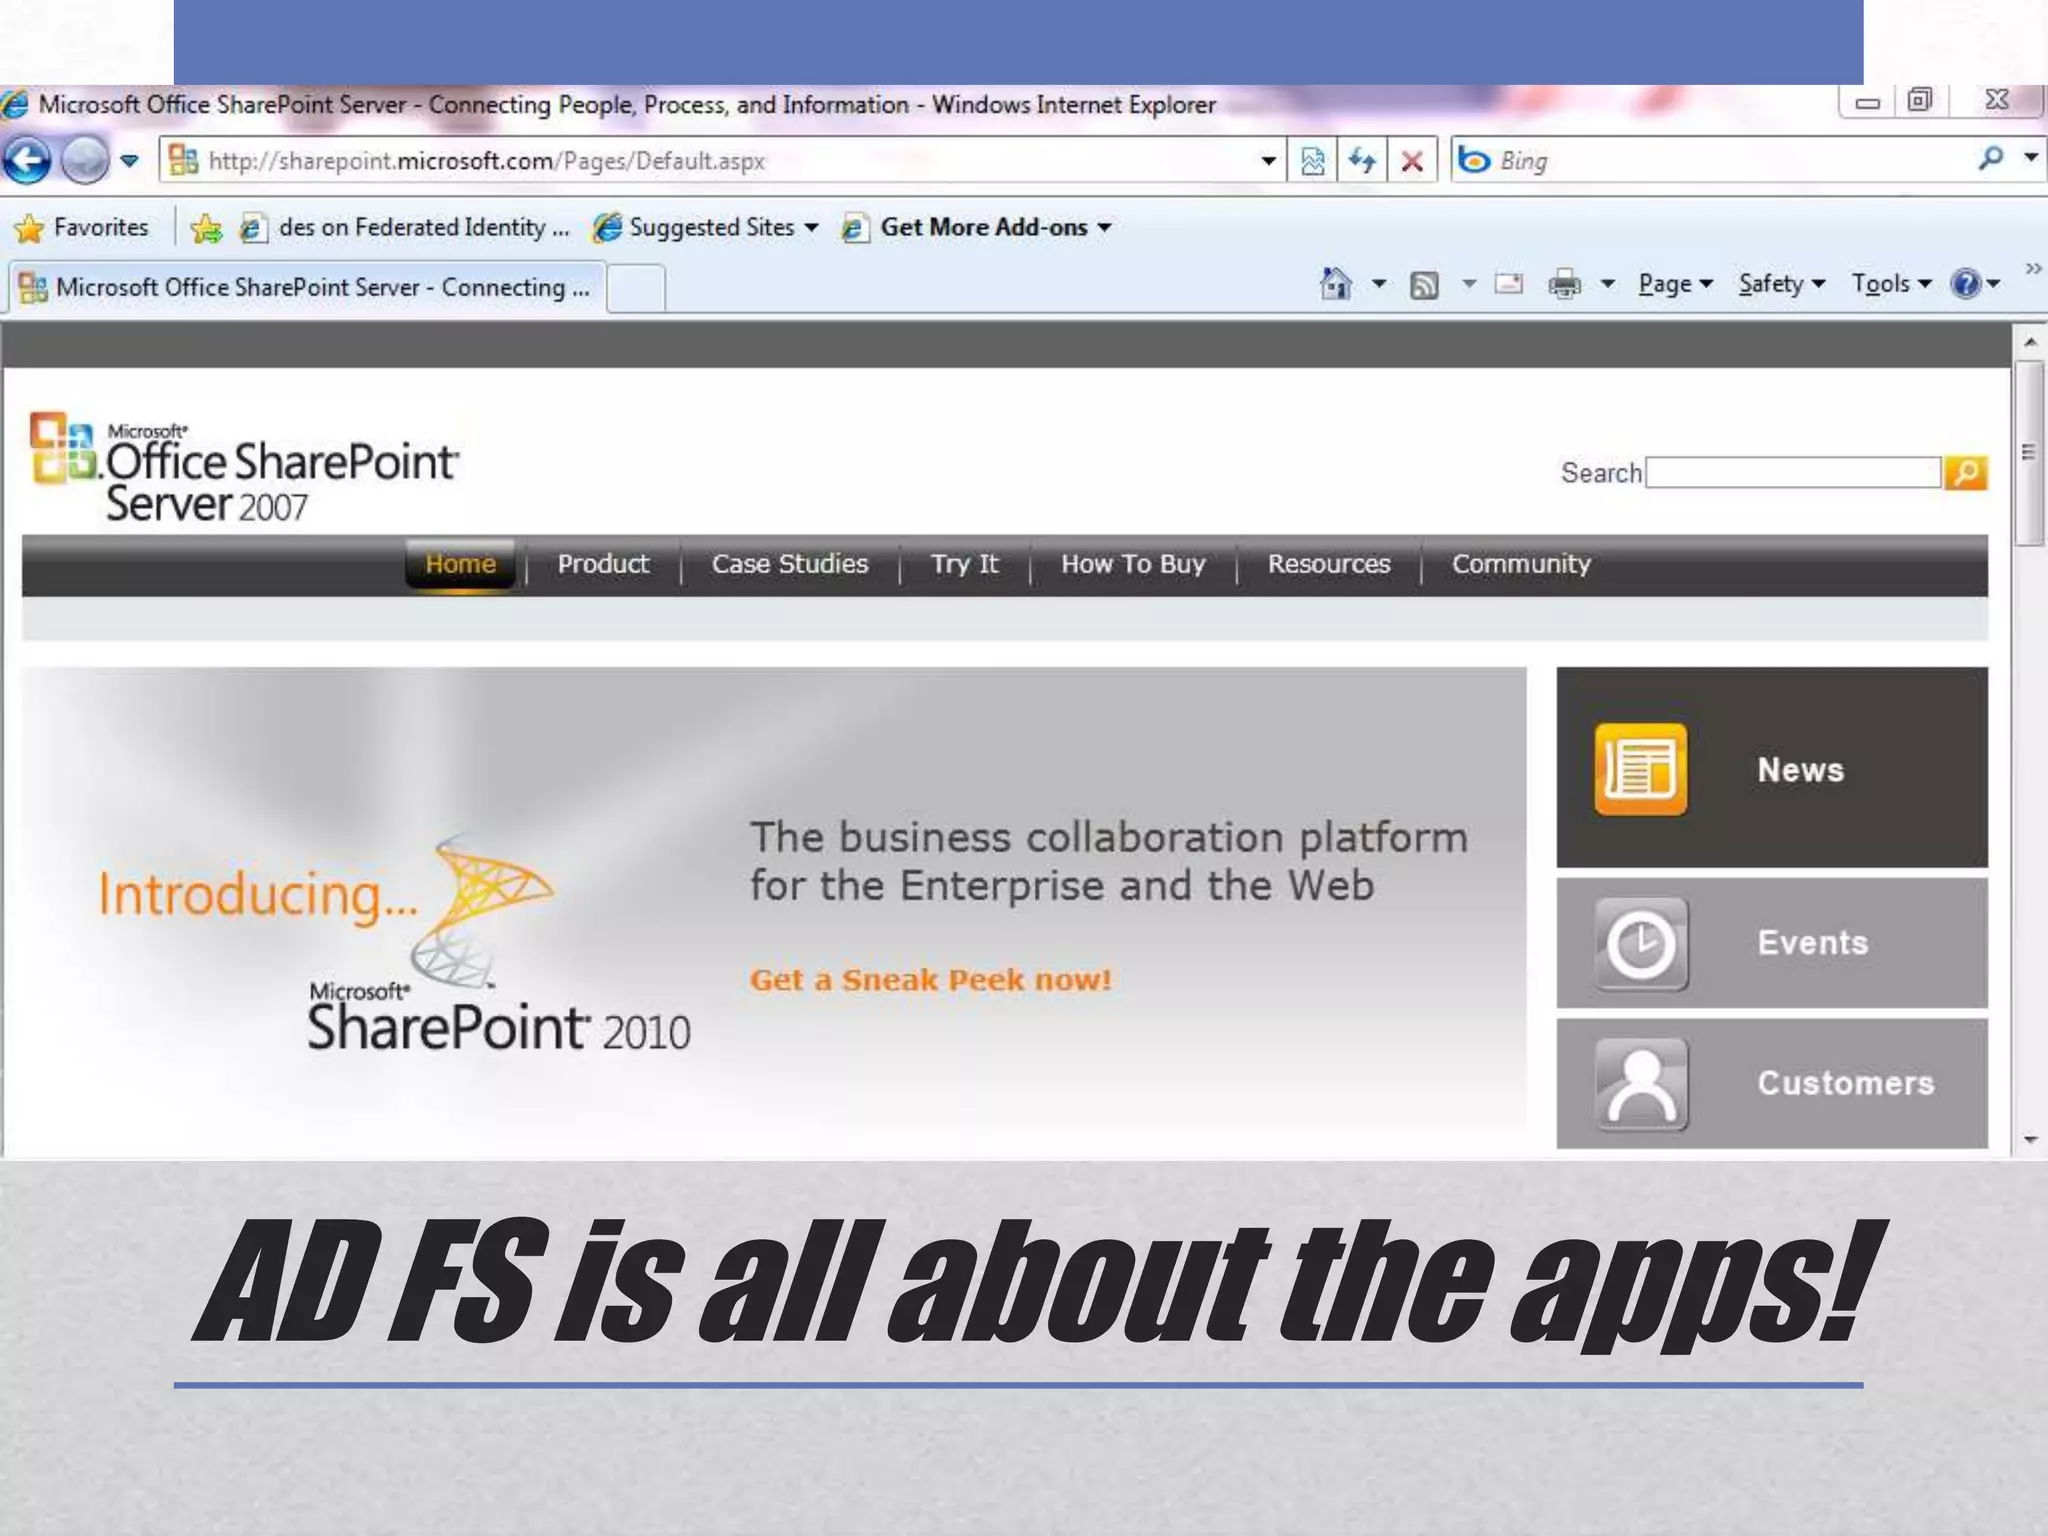
Task: Click the browser Forward arrow button
Action: [85, 160]
